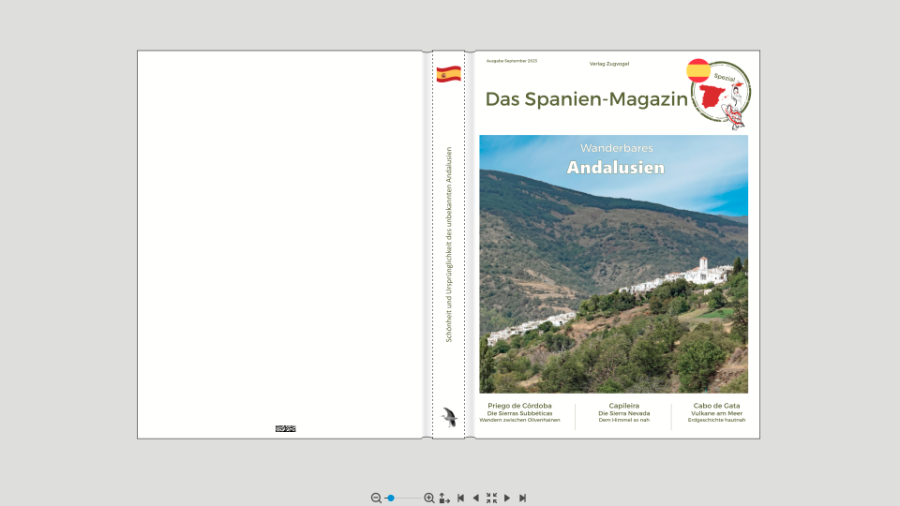
Task: Exit fullscreen preview mode
Action: (x=491, y=498)
